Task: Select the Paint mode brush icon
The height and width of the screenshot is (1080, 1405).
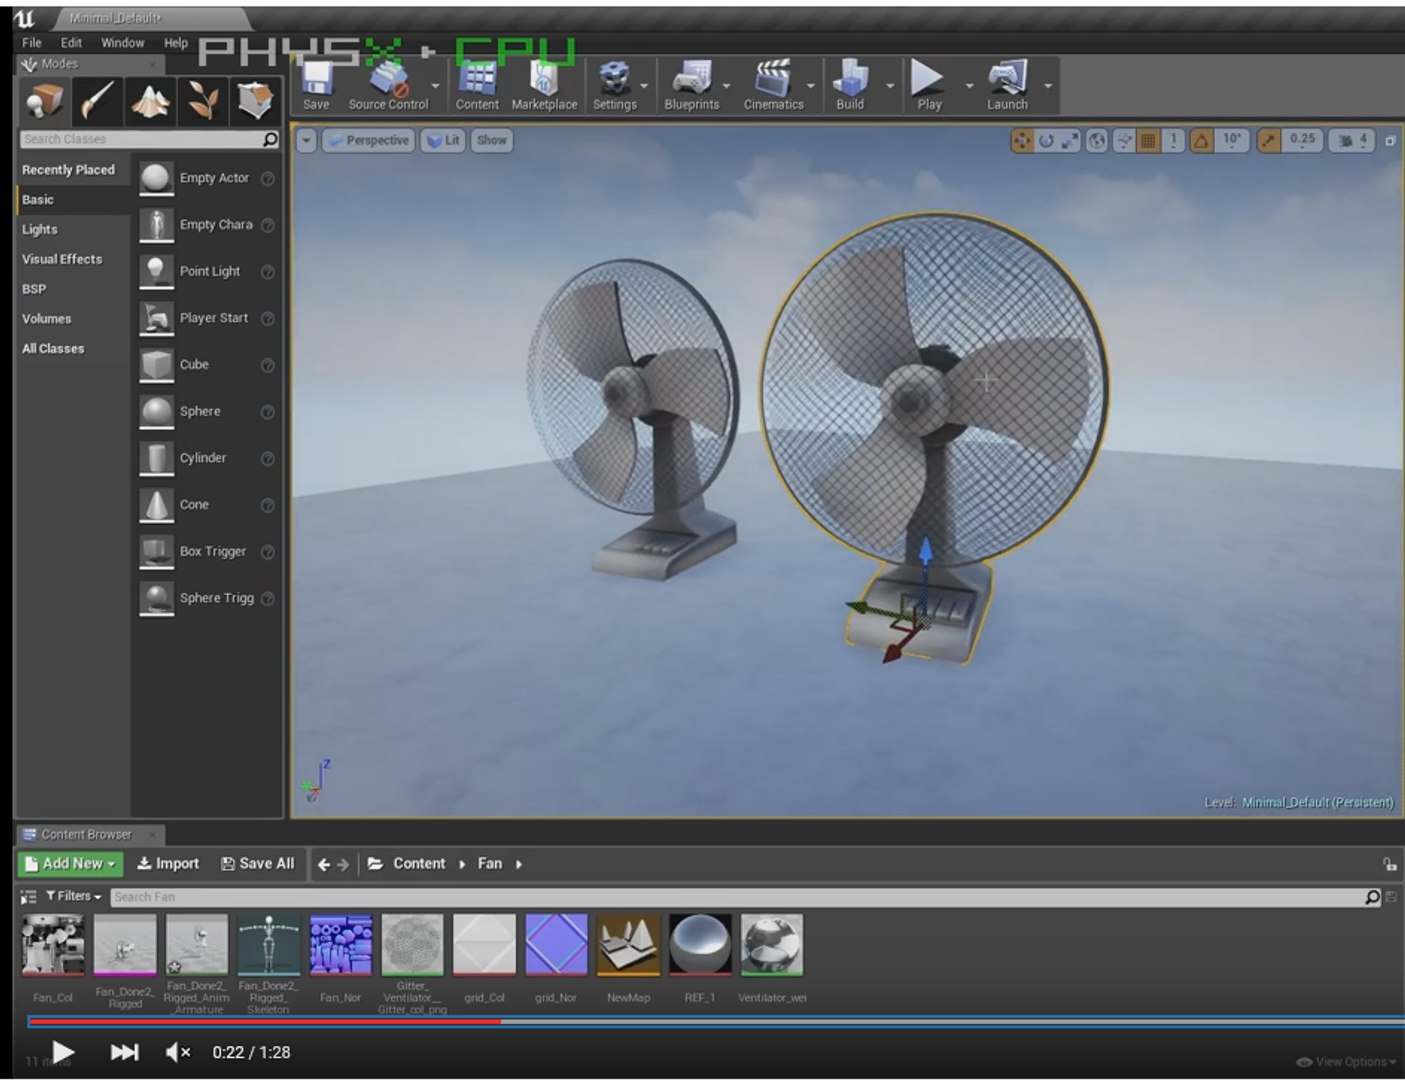Action: coord(98,101)
